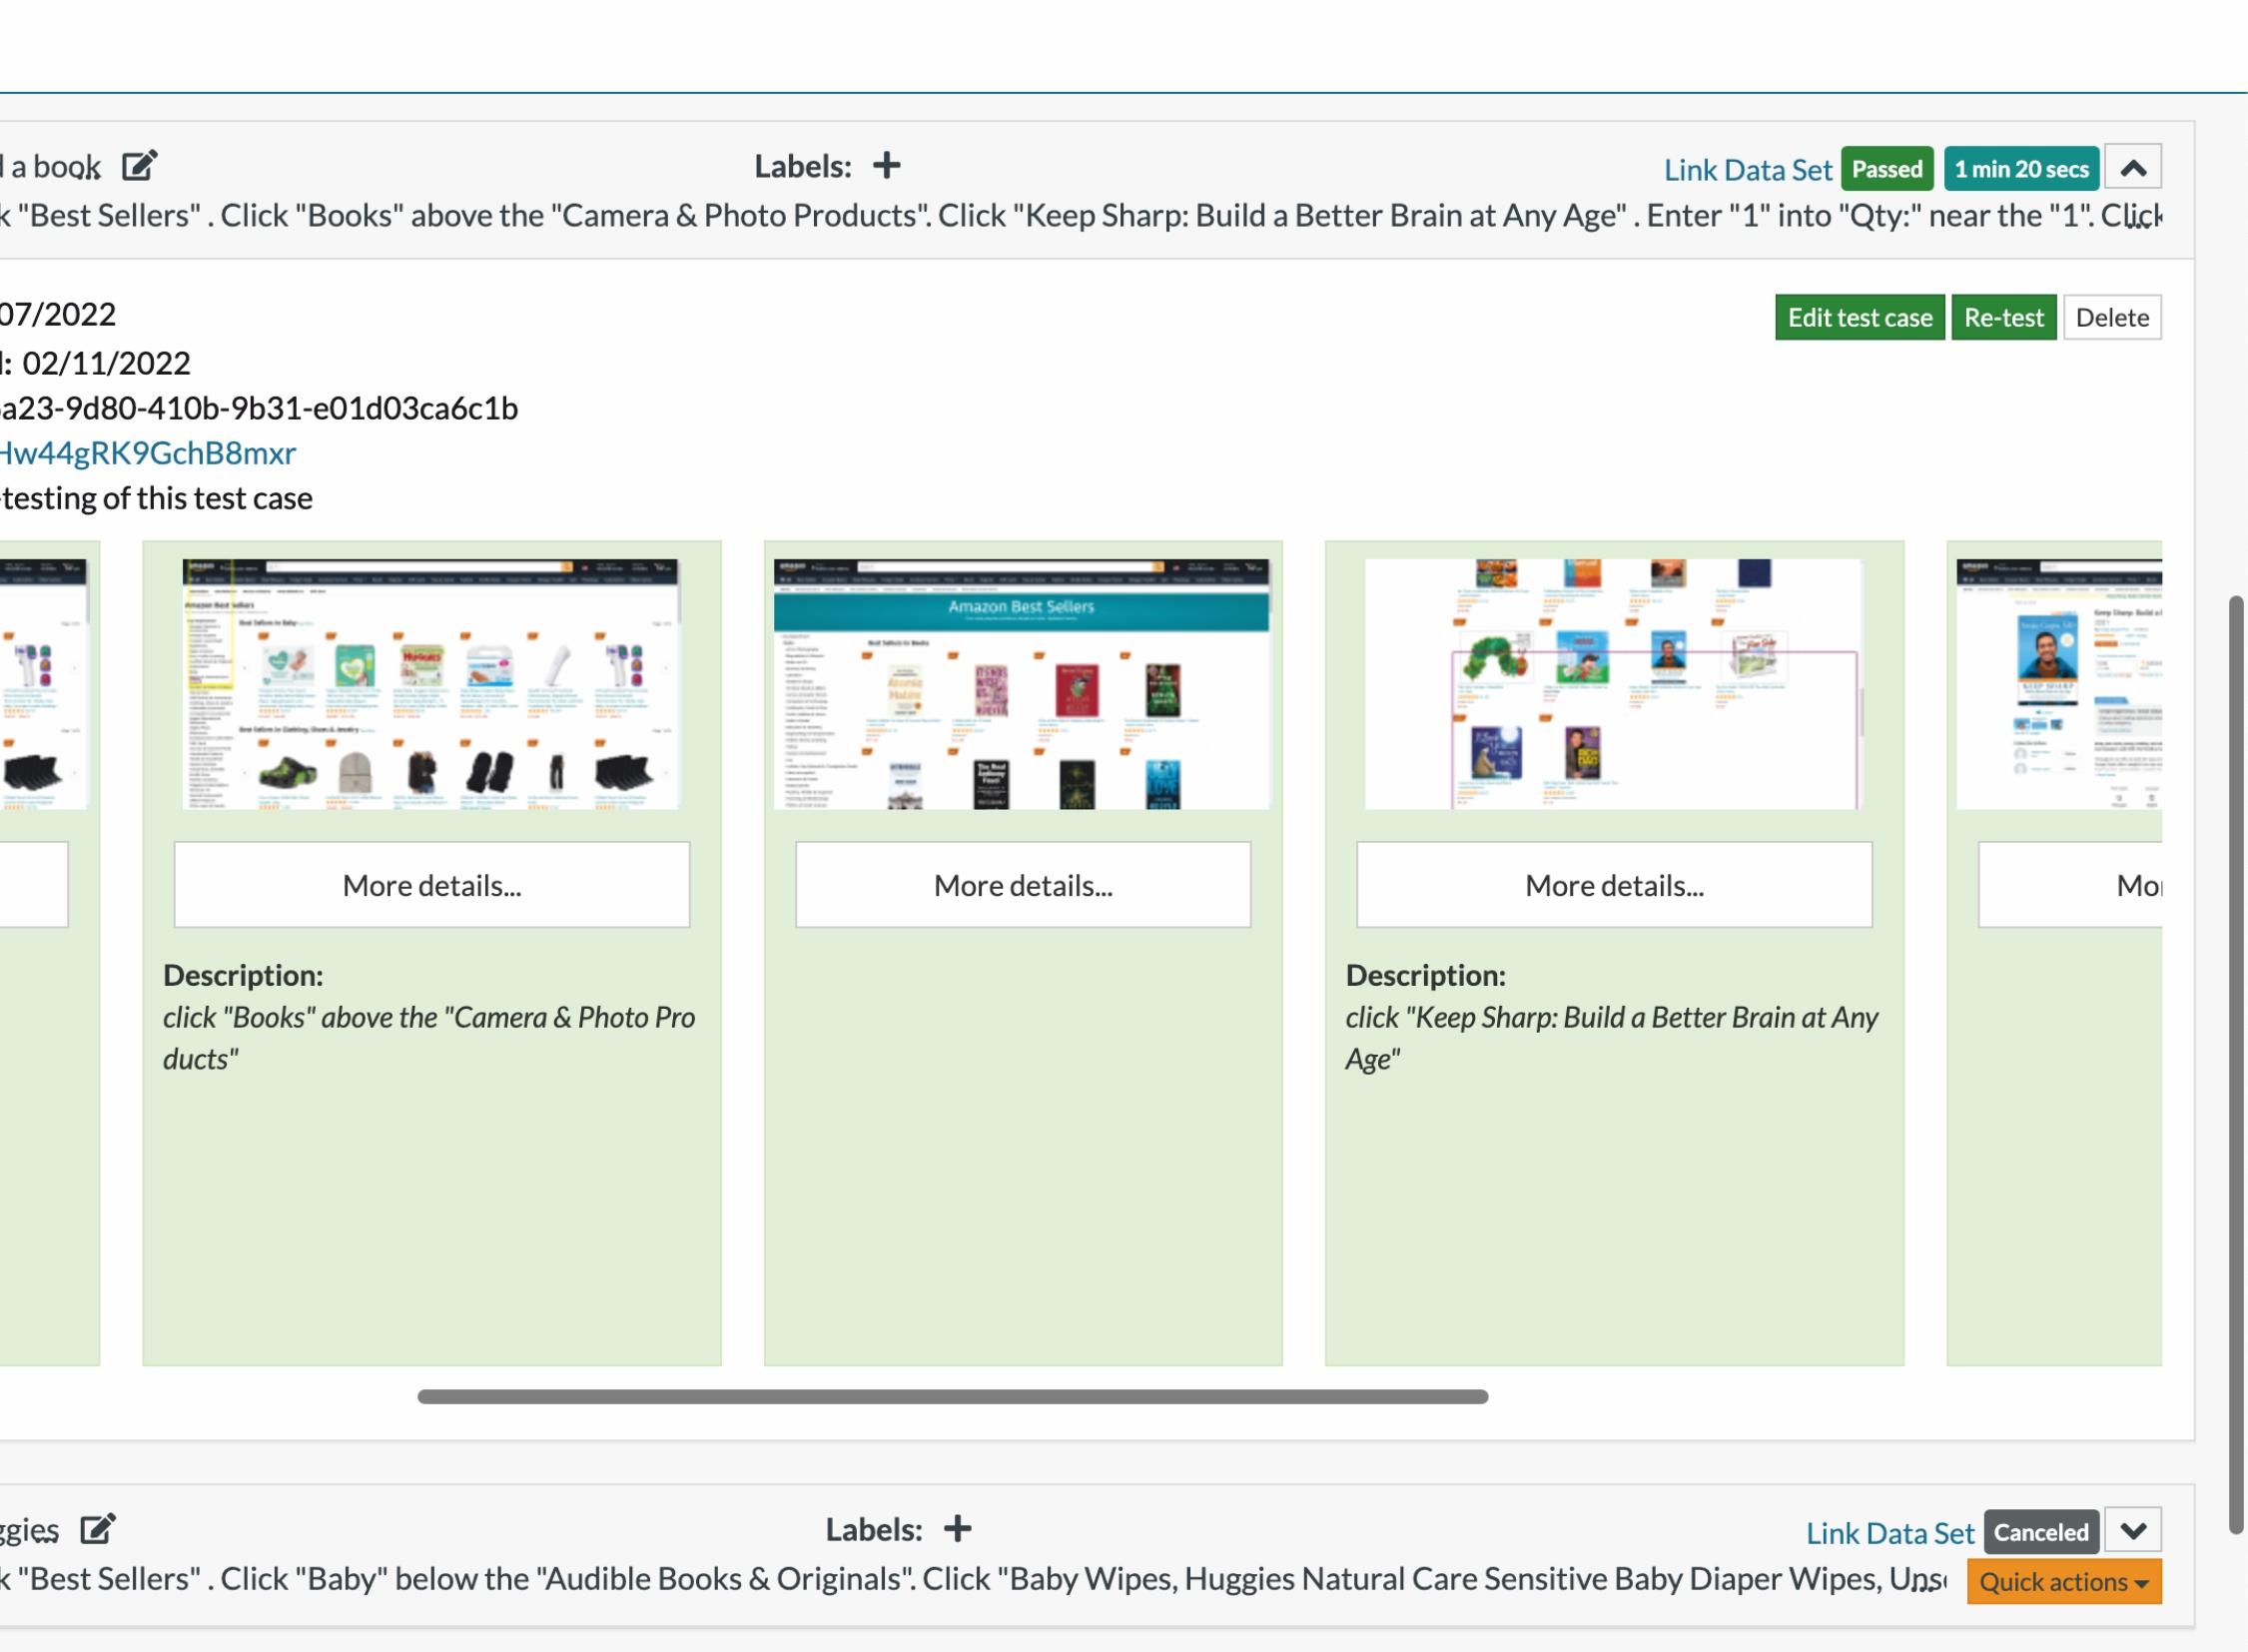Add a label with first test case's plus icon
Image resolution: width=2248 pixels, height=1652 pixels.
pos(886,165)
